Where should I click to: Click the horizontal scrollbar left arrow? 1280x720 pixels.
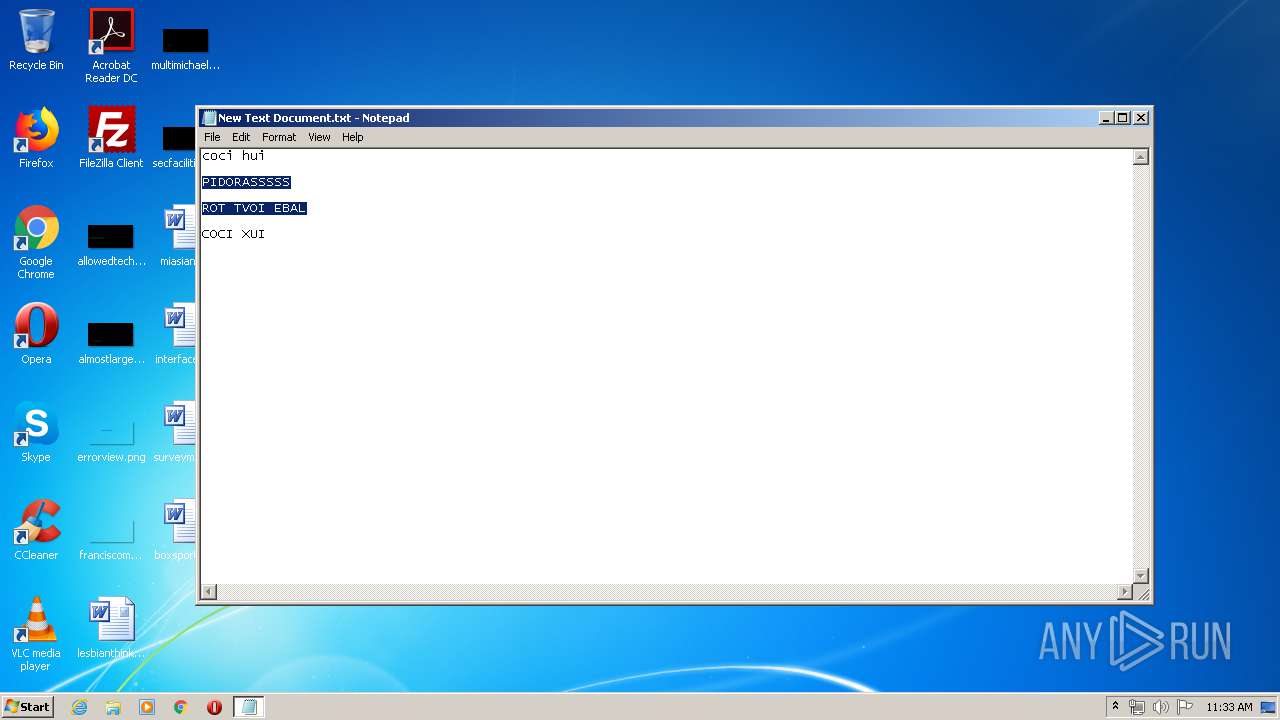208,592
